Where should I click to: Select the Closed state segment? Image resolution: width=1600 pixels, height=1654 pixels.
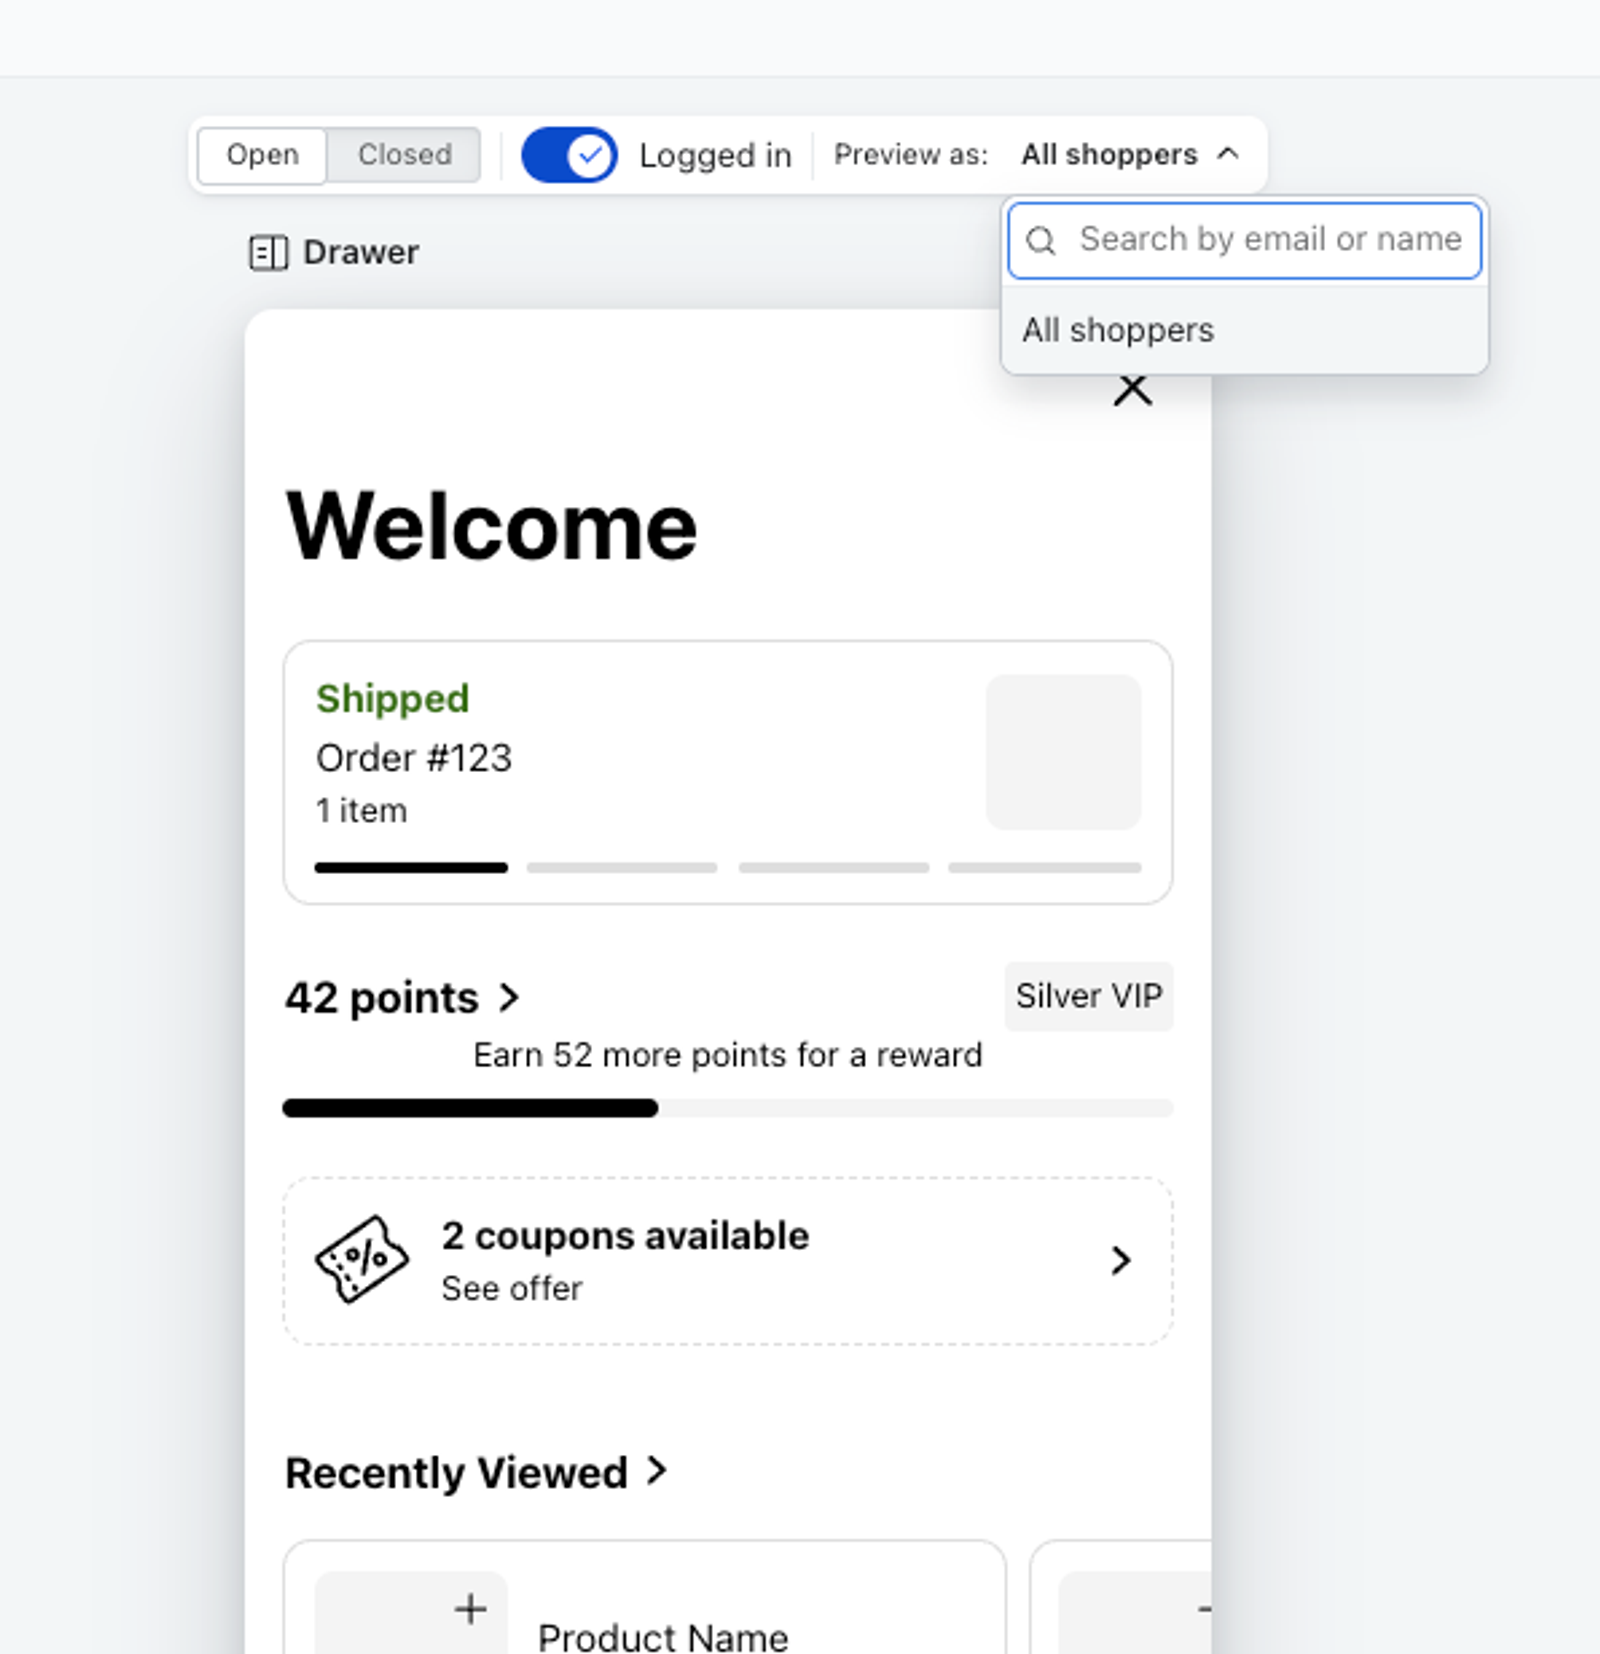[404, 155]
